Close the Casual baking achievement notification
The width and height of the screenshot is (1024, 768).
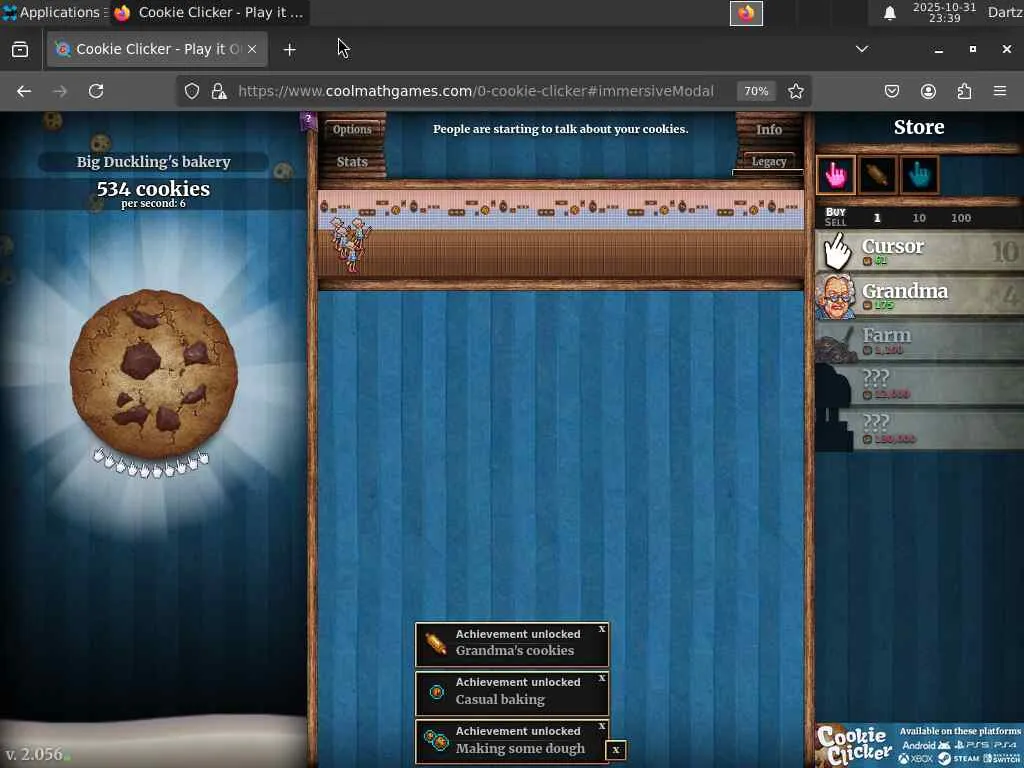[602, 679]
